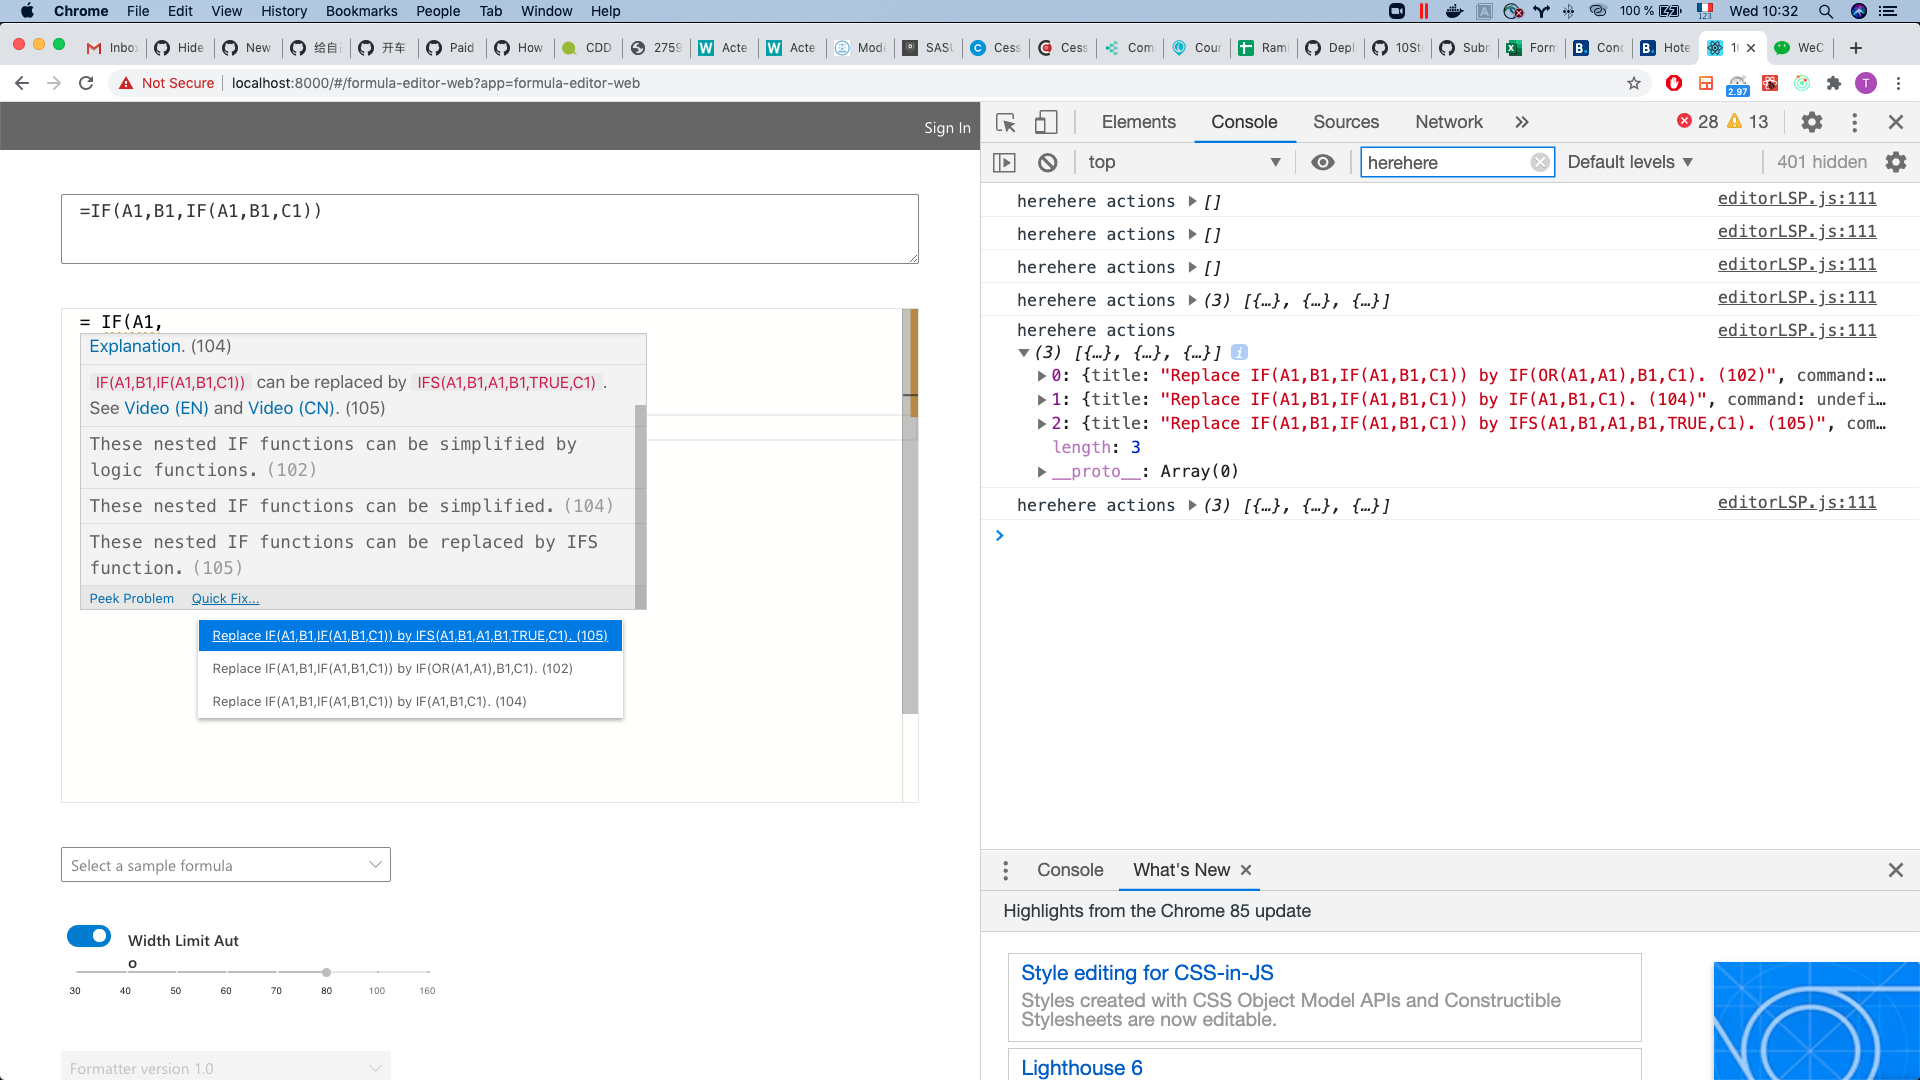Screen dimensions: 1920x1080
Task: Open DevTools settings gear
Action: [x=1812, y=122]
